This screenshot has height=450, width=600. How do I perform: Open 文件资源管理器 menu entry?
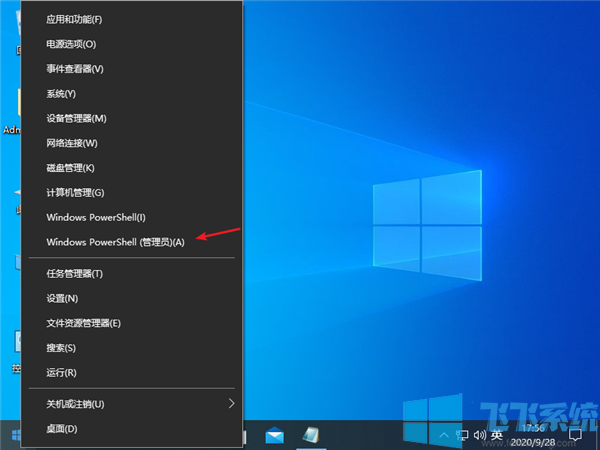(x=83, y=323)
